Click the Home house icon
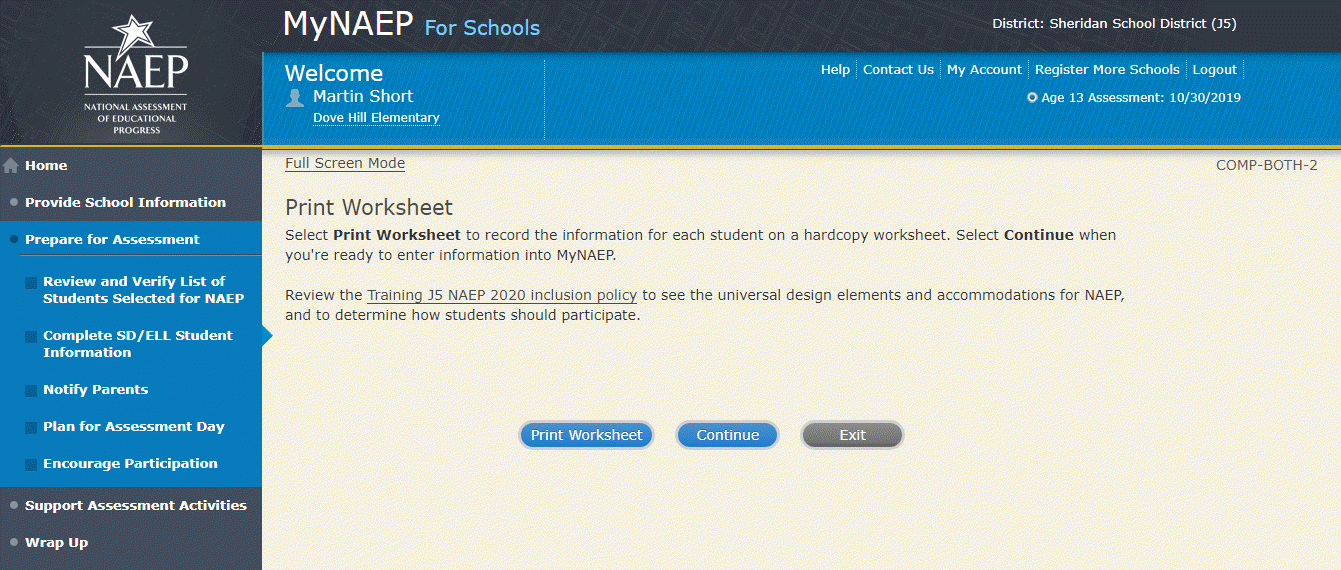Screen dimensions: 1341x570 [11, 166]
